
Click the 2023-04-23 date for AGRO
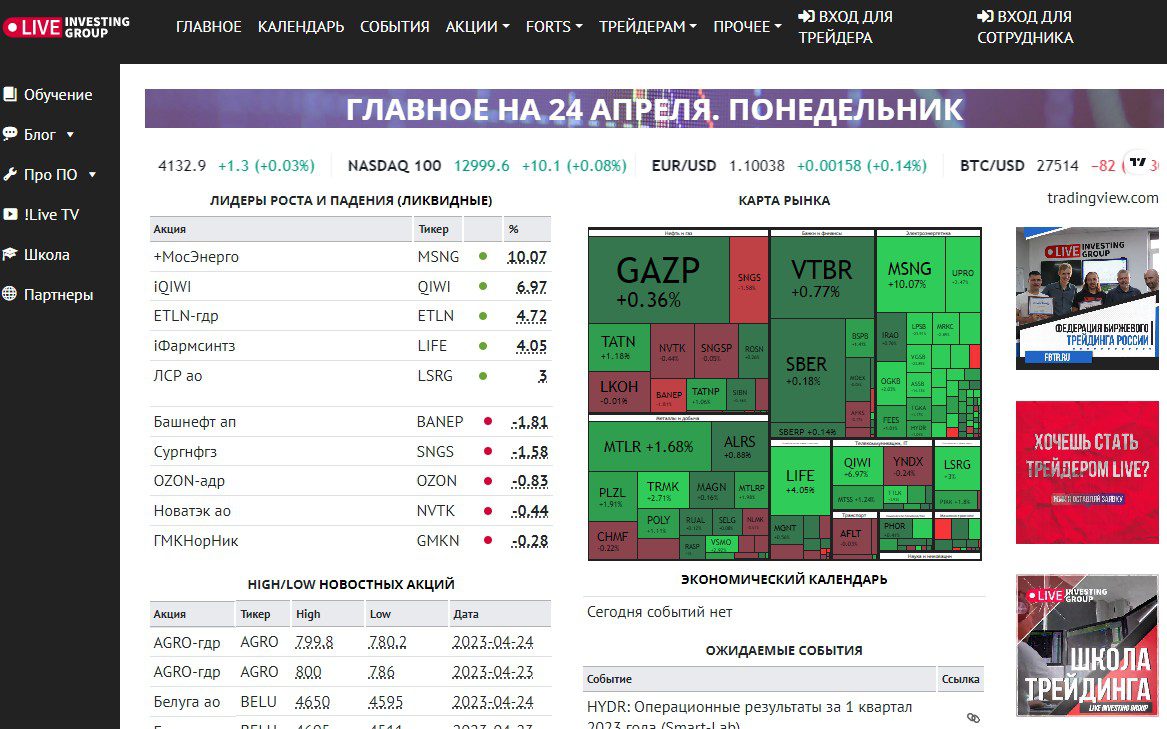point(493,672)
